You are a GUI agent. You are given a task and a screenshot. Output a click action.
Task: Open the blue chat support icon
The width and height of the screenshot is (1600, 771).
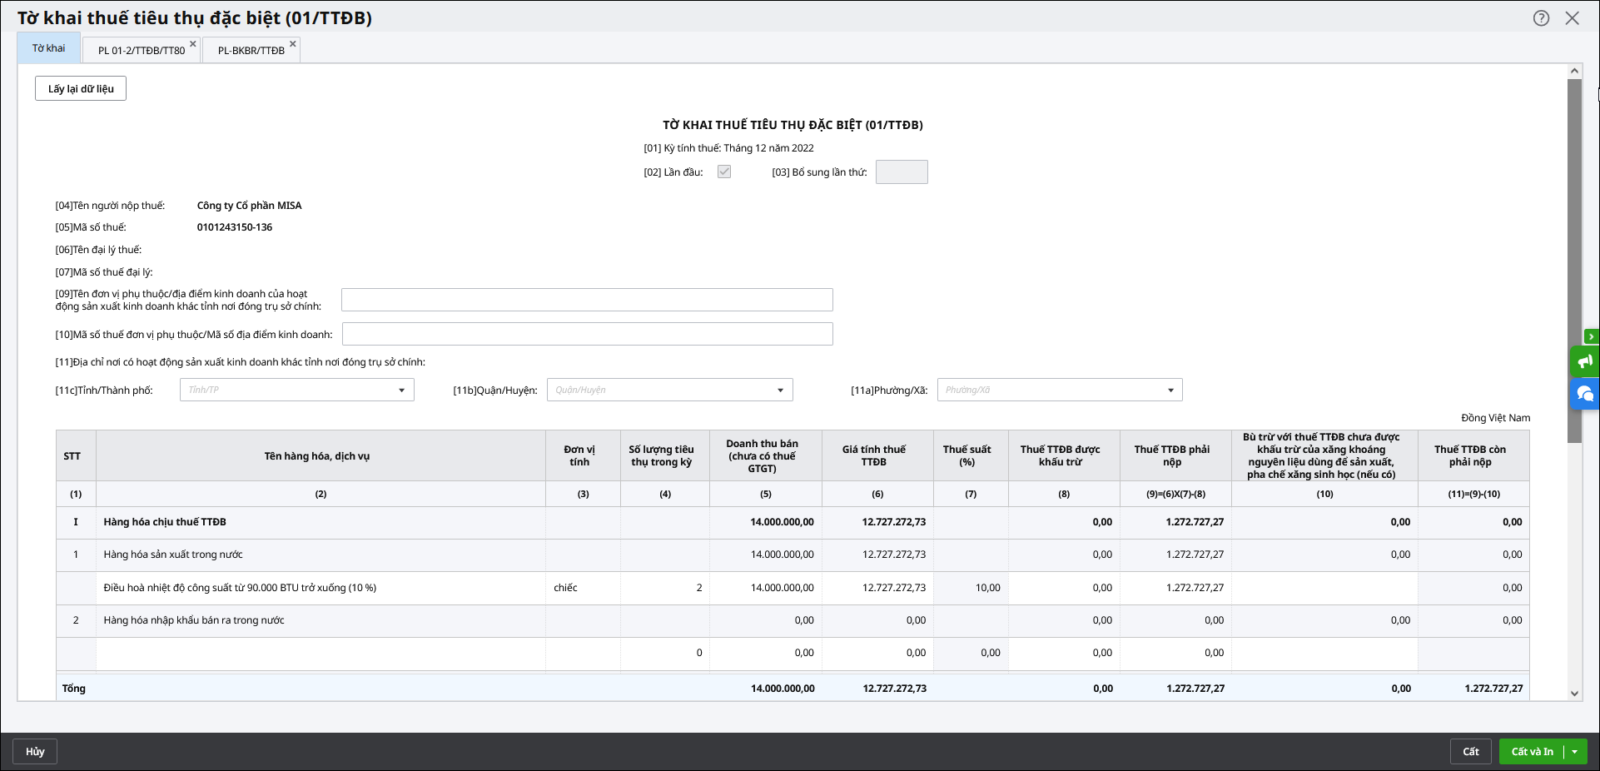1585,393
